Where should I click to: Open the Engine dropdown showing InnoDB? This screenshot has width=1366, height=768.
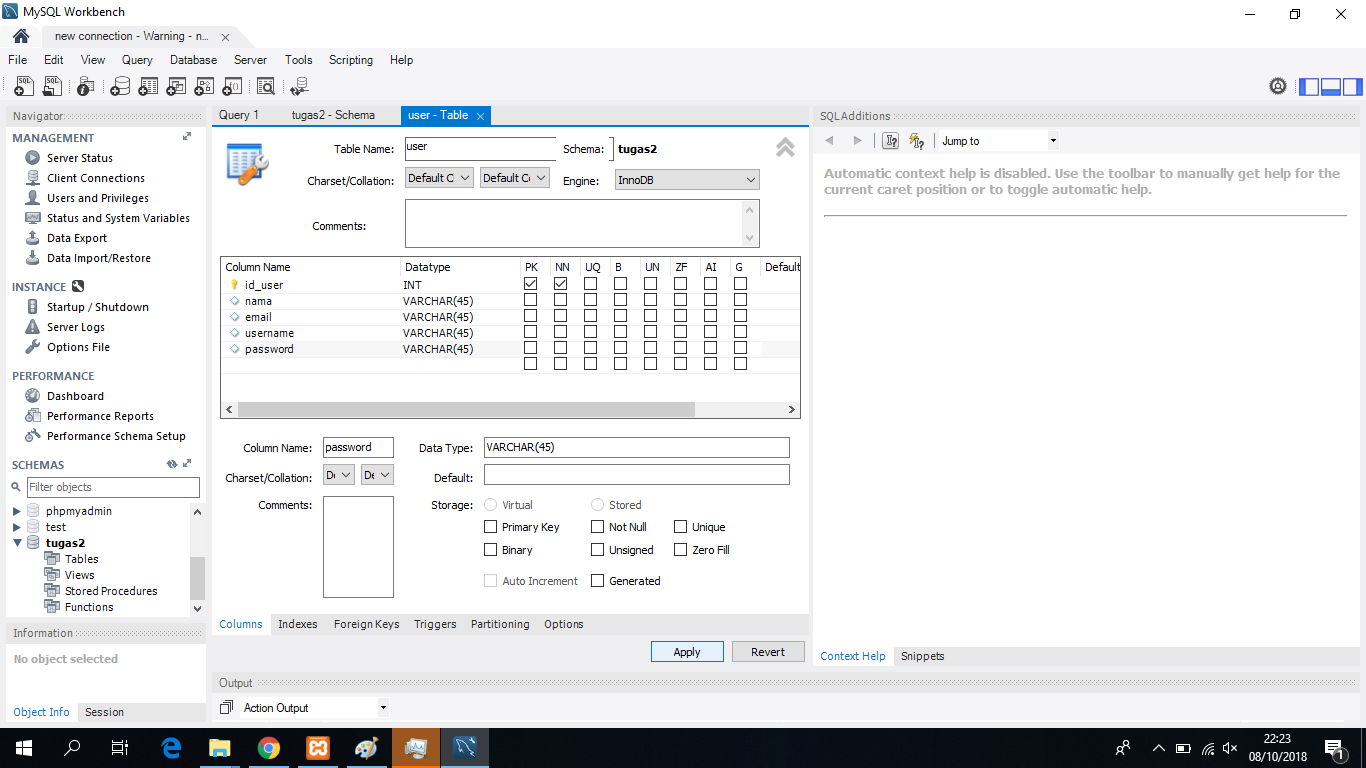tap(687, 180)
